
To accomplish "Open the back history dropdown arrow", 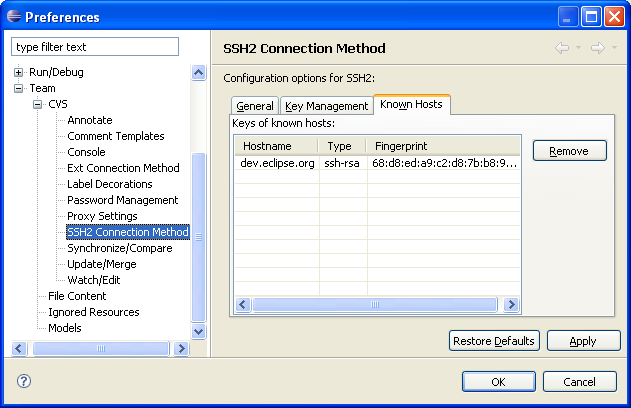I will point(578,47).
